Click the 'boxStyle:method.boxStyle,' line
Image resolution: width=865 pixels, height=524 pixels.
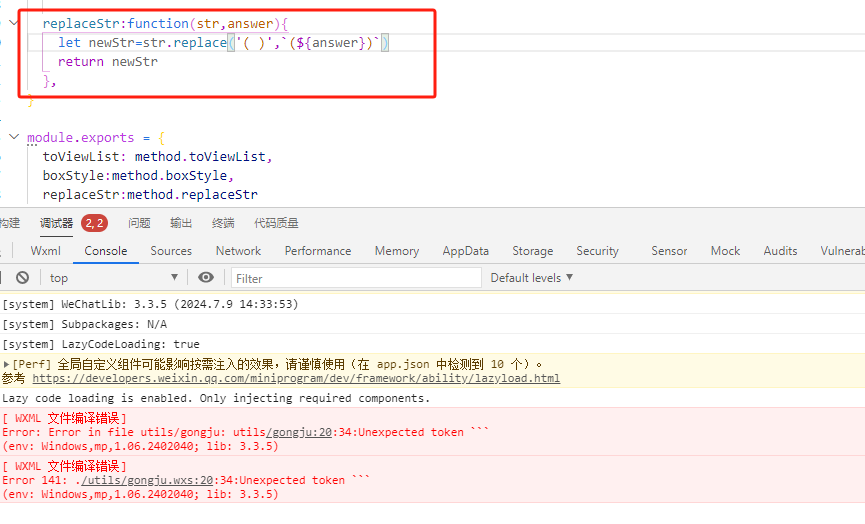click(x=138, y=175)
